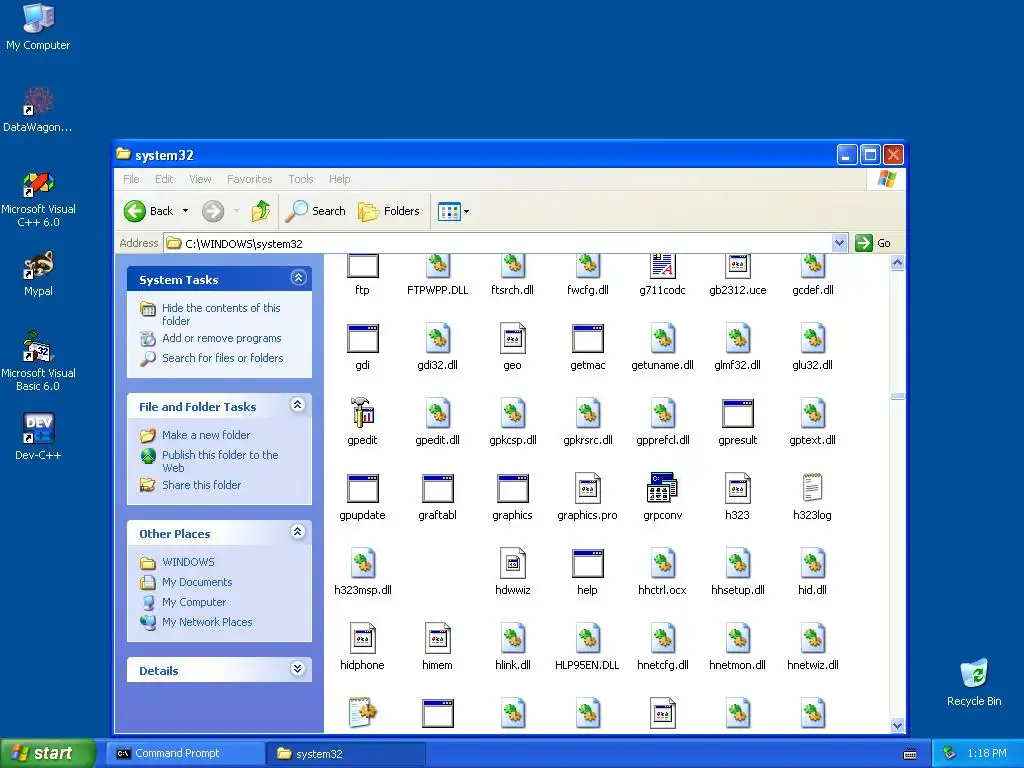The width and height of the screenshot is (1024, 768).
Task: Click Share this folder link
Action: (x=202, y=485)
